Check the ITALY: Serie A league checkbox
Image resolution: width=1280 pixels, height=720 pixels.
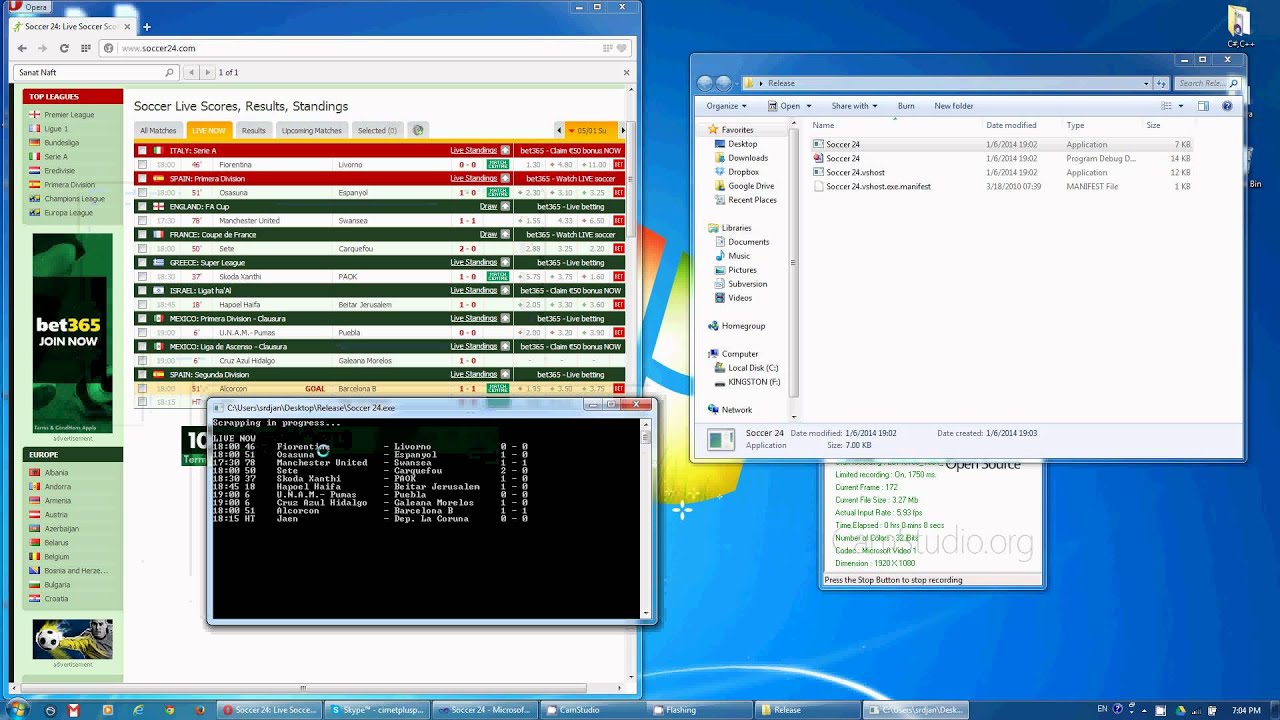tap(142, 150)
